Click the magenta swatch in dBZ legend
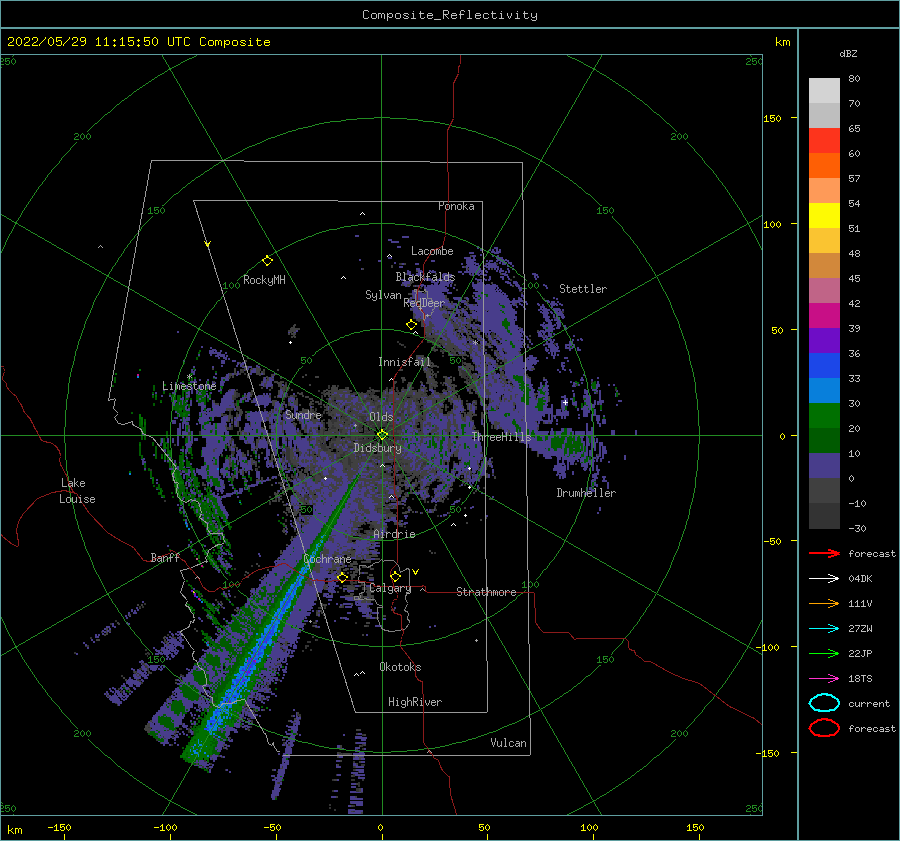The height and width of the screenshot is (841, 900). 824,315
